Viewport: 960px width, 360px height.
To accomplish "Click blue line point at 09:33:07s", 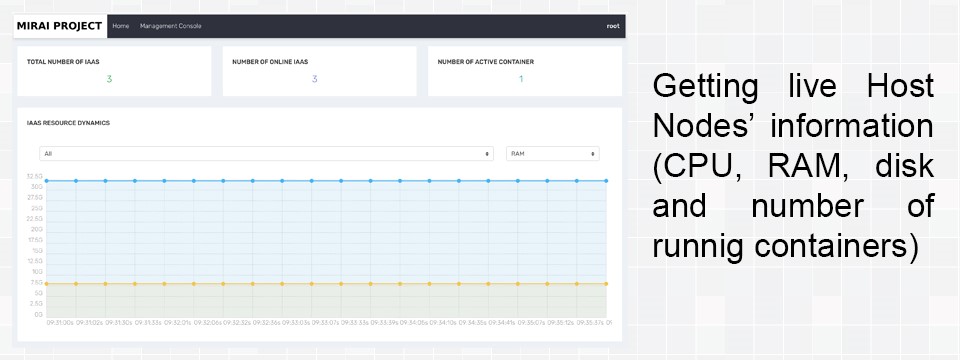I will pos(312,181).
